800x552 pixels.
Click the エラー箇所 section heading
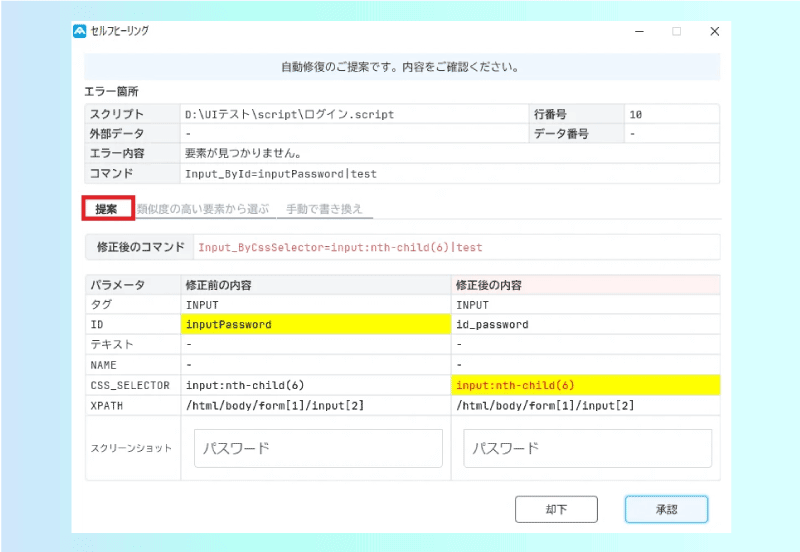tap(111, 91)
